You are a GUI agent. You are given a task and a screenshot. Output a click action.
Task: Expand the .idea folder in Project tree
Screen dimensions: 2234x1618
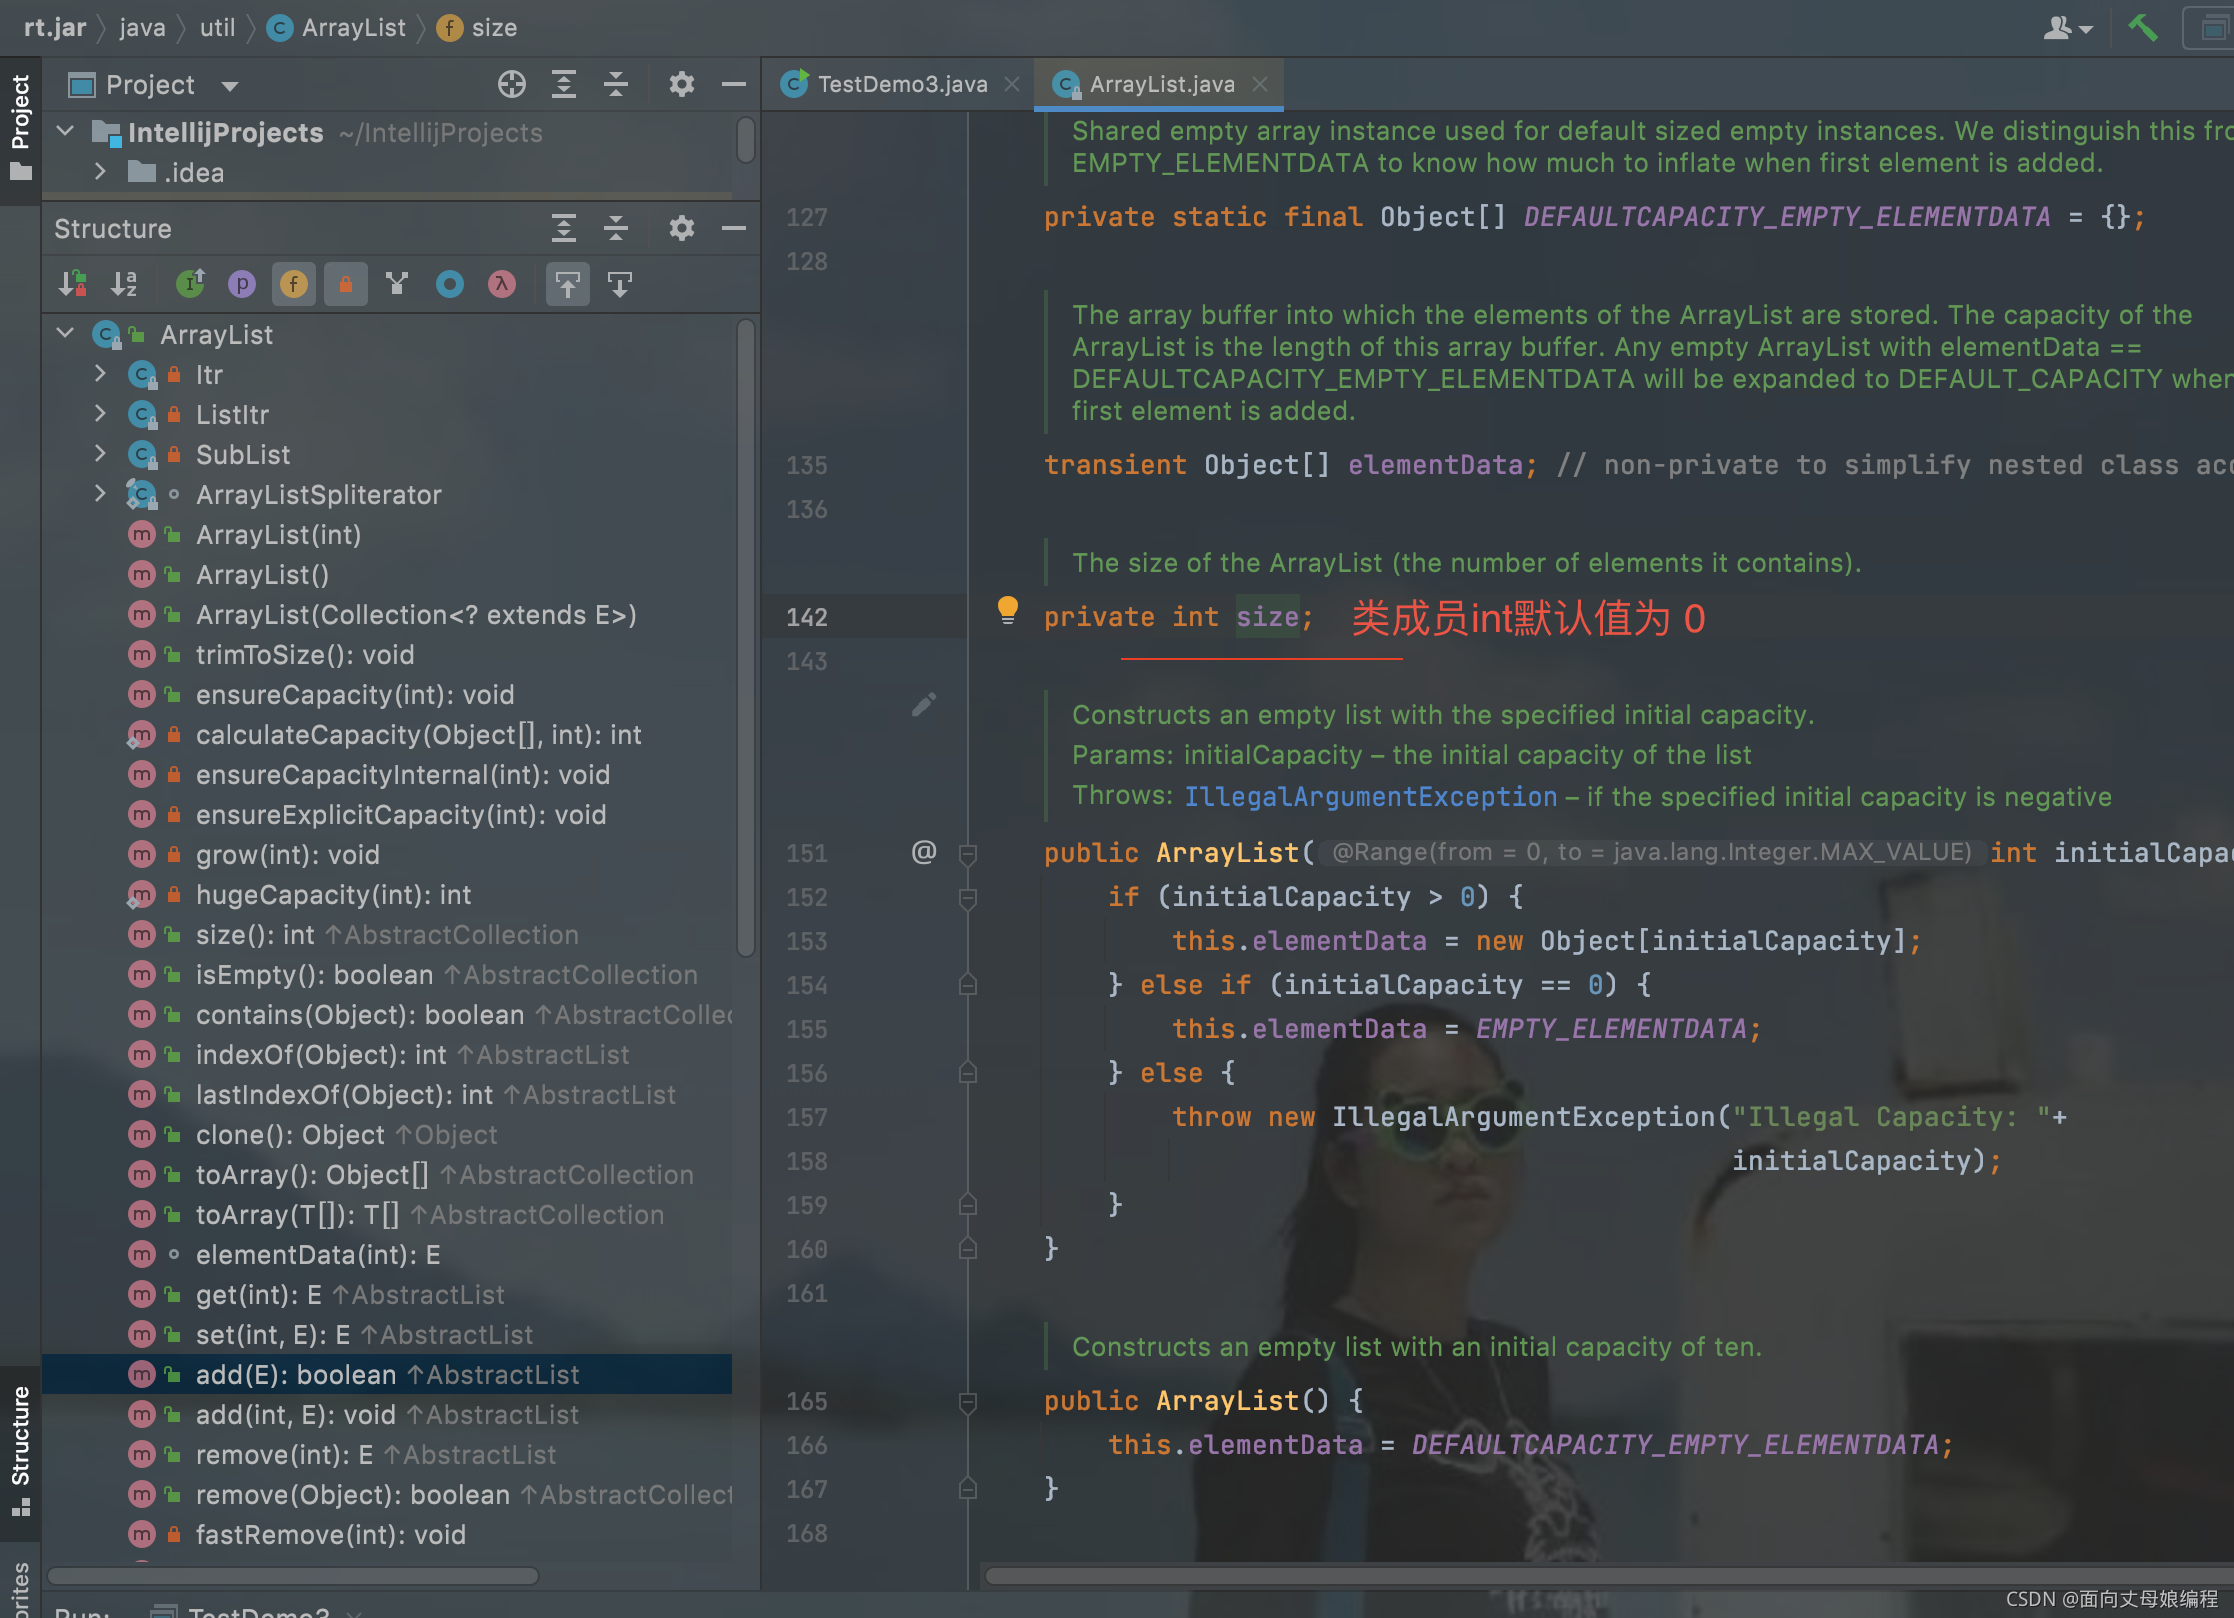click(x=100, y=172)
